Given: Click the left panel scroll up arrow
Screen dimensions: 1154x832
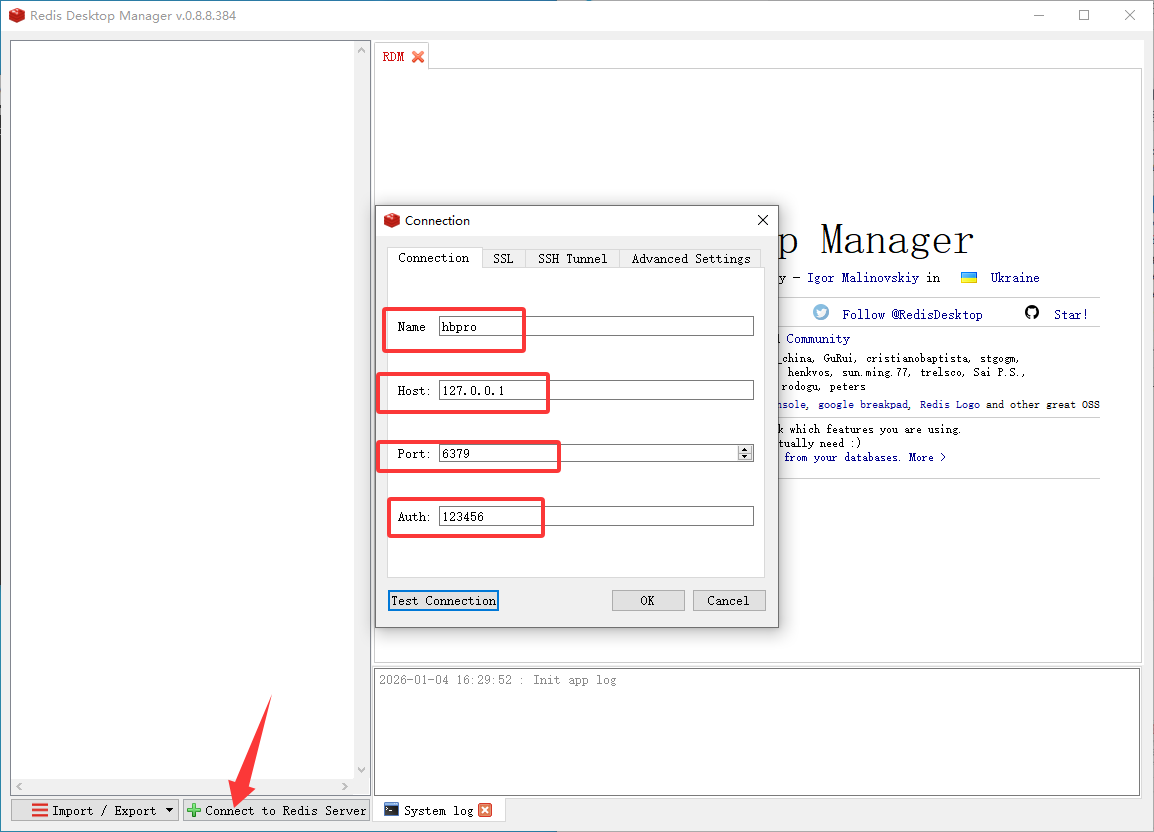Looking at the screenshot, I should tap(361, 50).
